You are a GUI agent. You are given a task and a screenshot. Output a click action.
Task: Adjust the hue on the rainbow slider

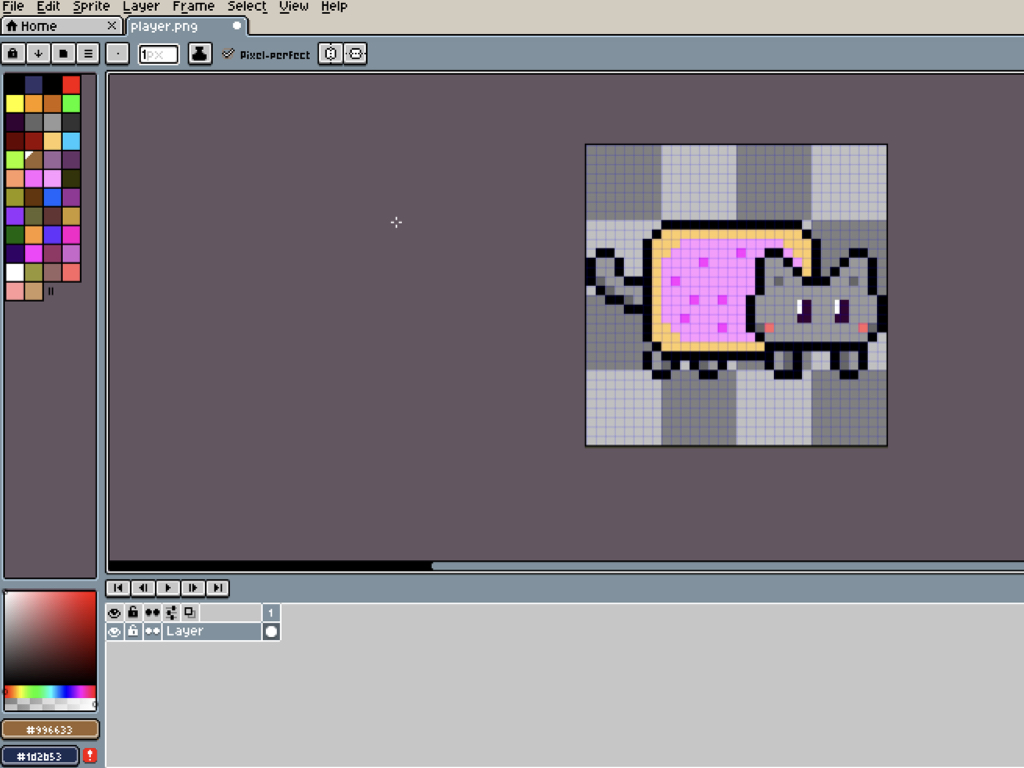coord(50,692)
